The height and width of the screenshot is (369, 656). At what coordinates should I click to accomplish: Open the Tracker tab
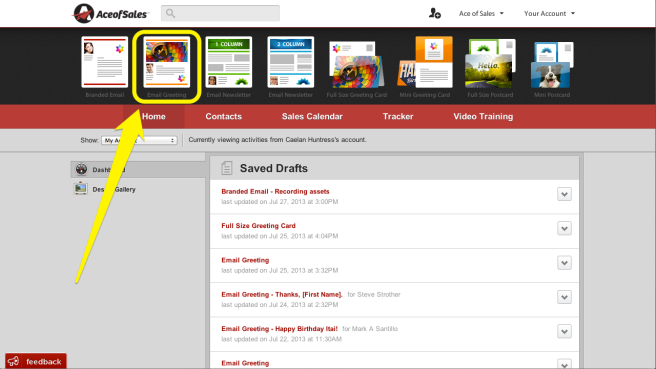click(398, 116)
